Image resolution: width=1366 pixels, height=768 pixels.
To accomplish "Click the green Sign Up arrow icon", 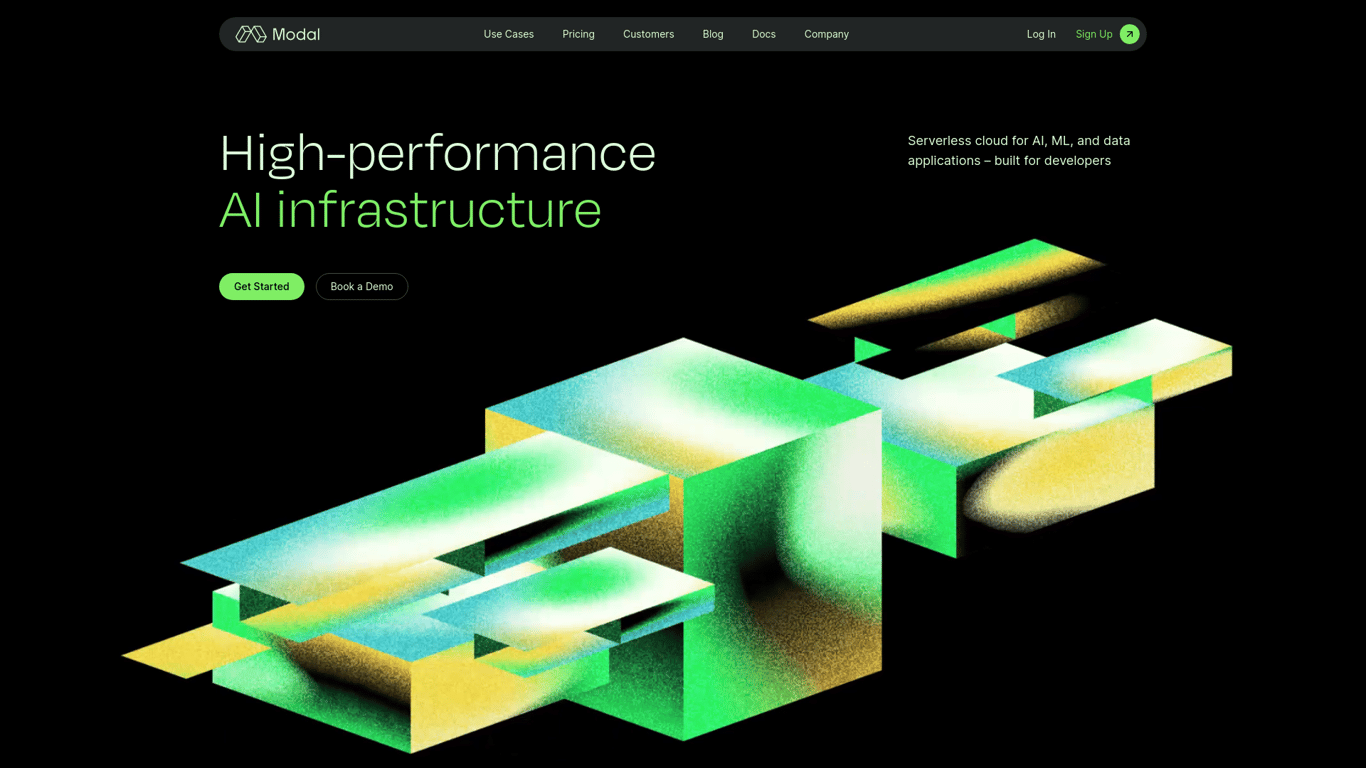I will (1129, 34).
